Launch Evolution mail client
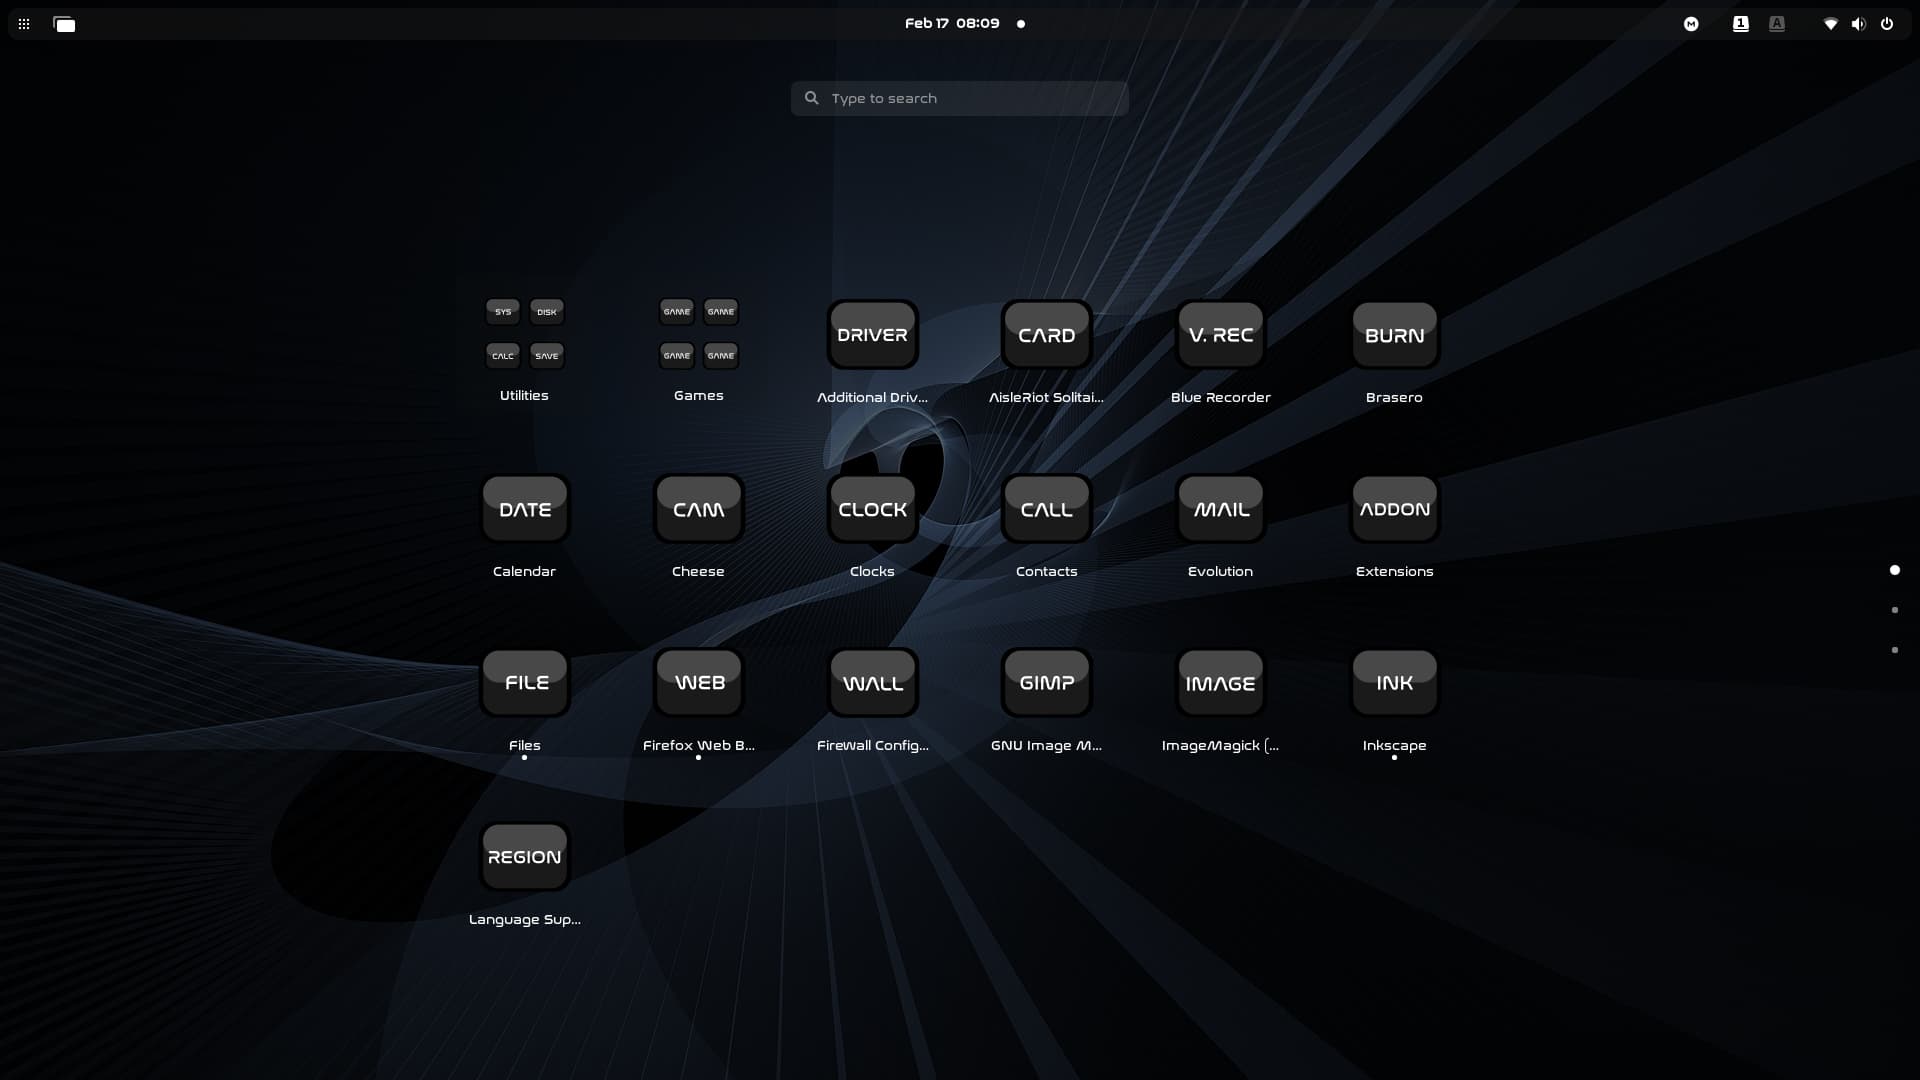Image resolution: width=1920 pixels, height=1080 pixels. coord(1220,510)
